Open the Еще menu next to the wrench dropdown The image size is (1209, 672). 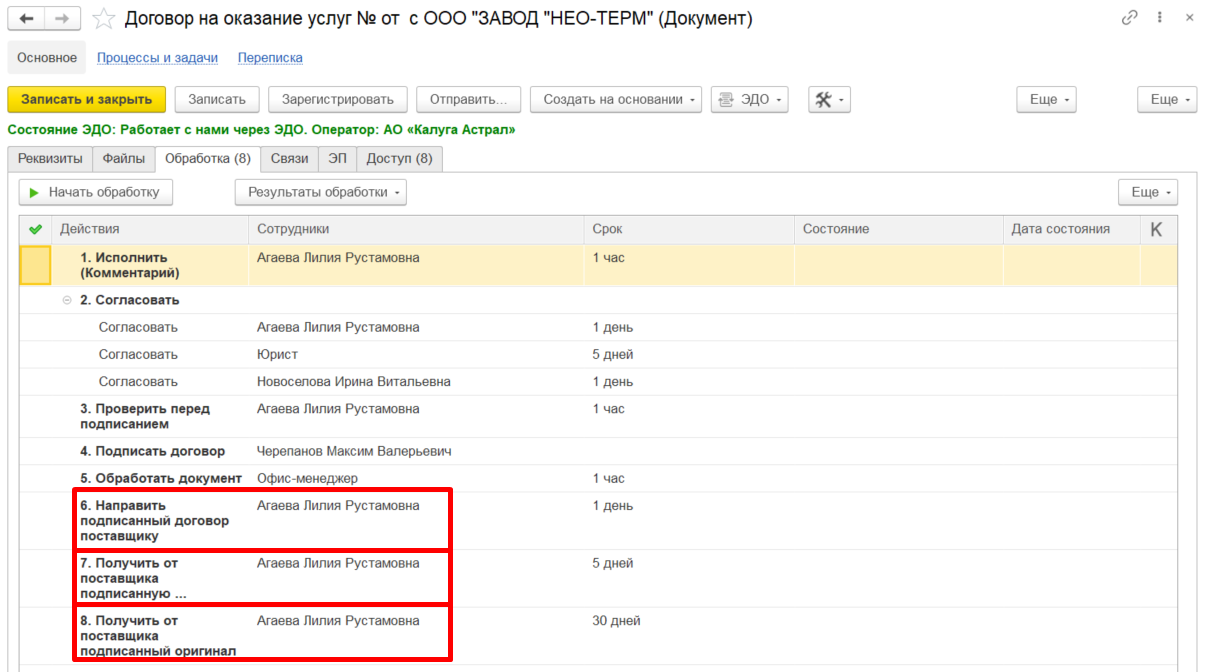pos(1047,99)
